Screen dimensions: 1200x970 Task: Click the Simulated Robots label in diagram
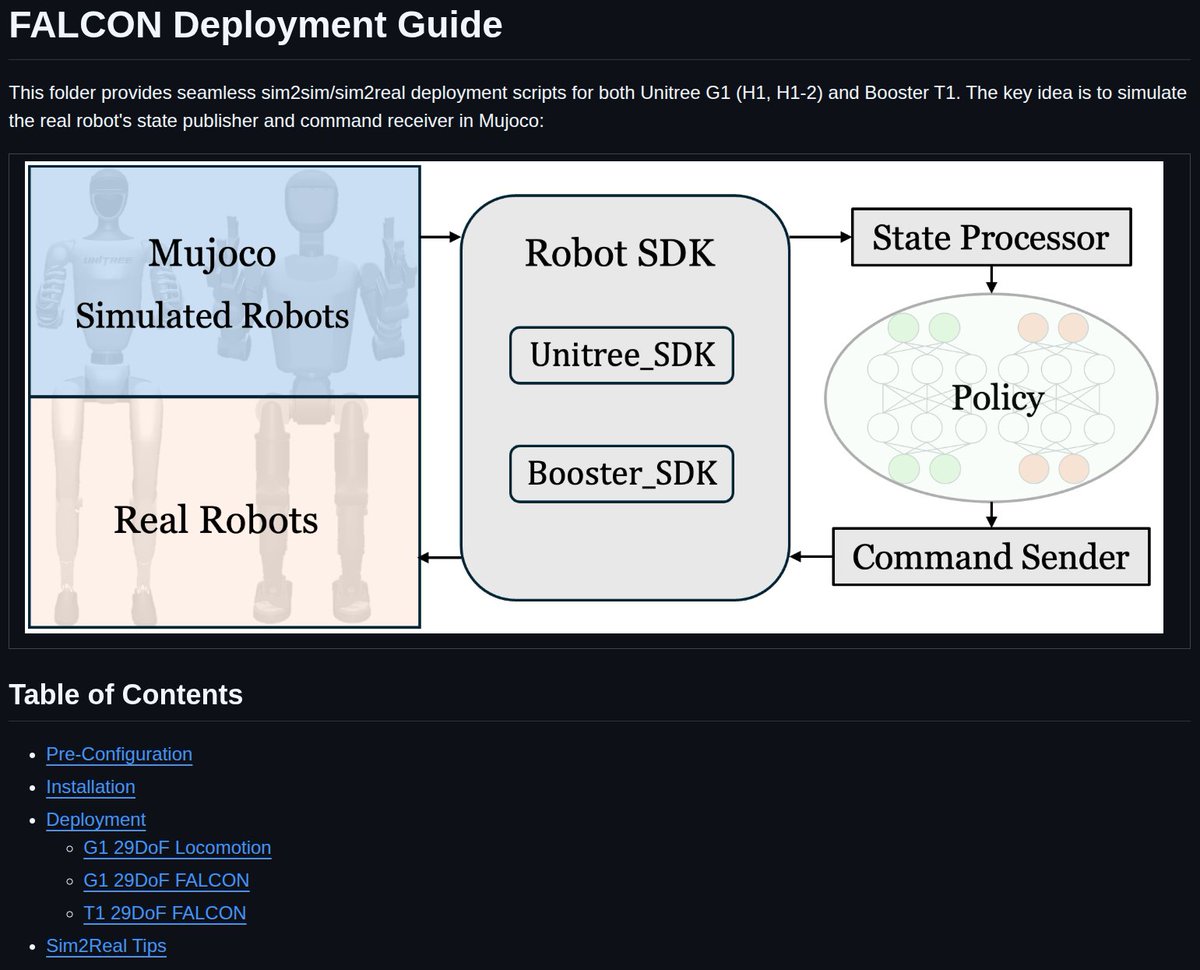click(212, 316)
